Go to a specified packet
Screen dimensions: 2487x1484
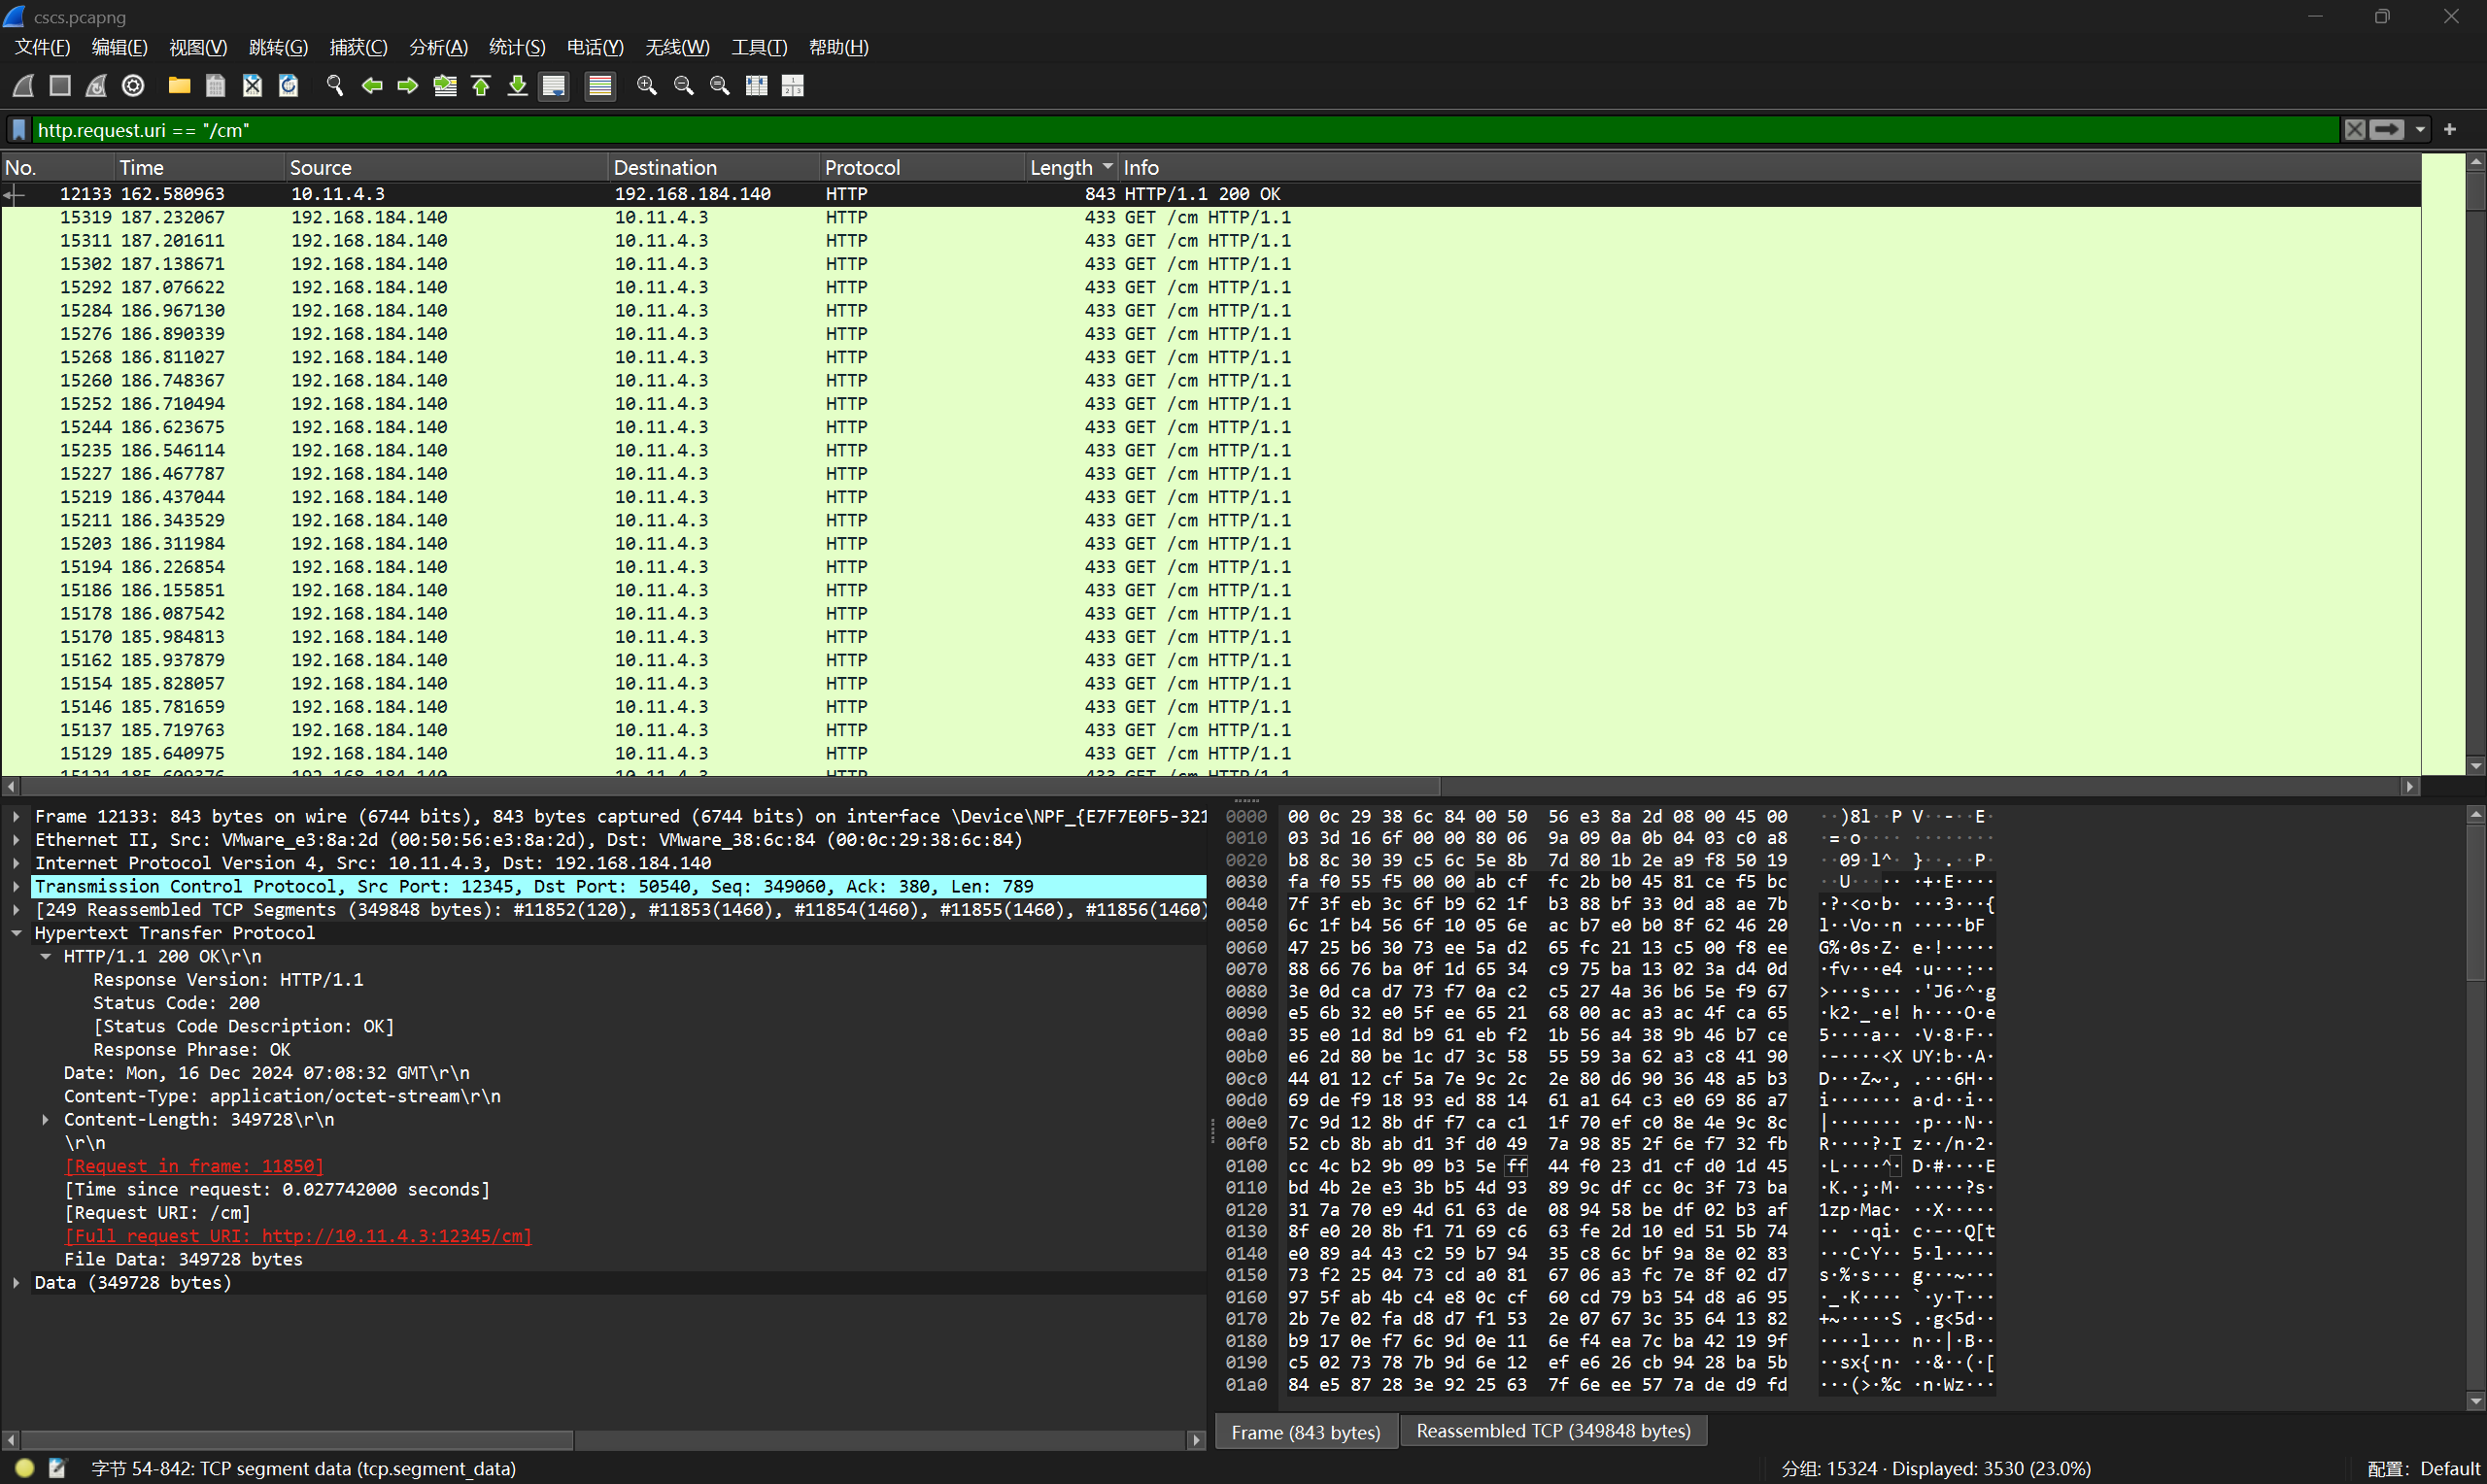point(445,86)
